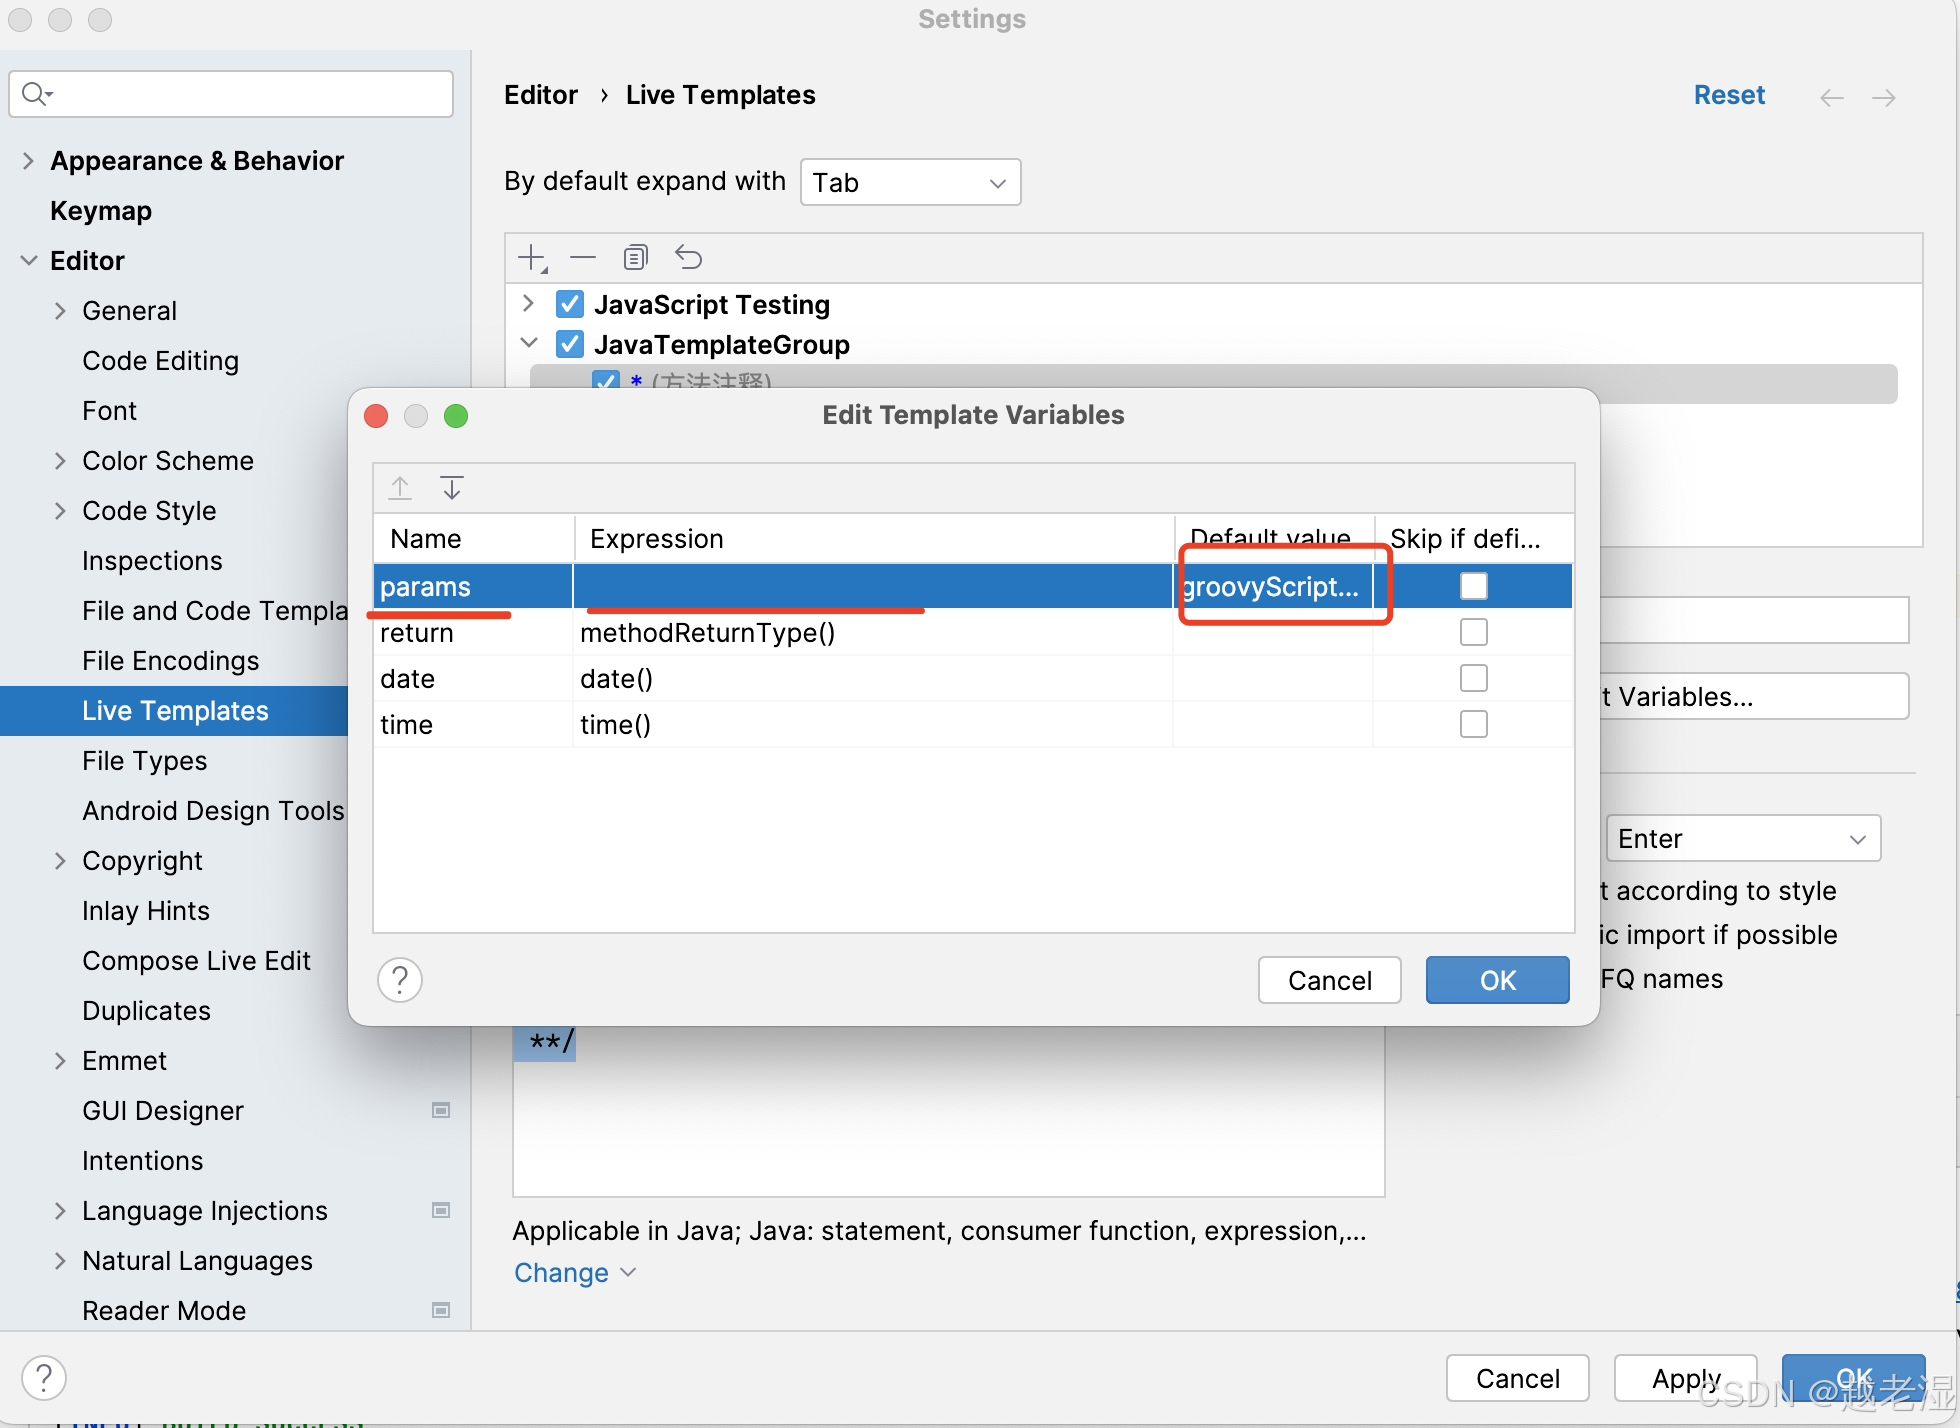The width and height of the screenshot is (1960, 1428).
Task: Click the restore deleted defaults icon
Action: [x=688, y=258]
